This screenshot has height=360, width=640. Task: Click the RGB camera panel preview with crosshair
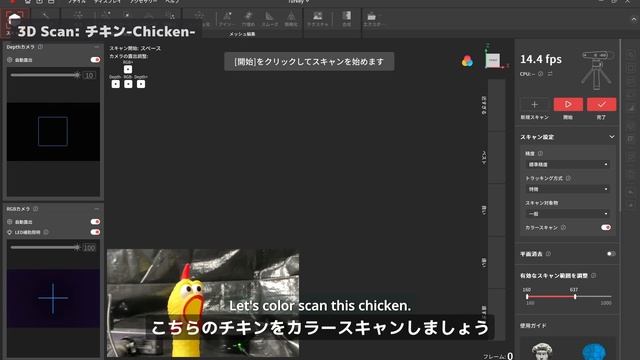53,298
